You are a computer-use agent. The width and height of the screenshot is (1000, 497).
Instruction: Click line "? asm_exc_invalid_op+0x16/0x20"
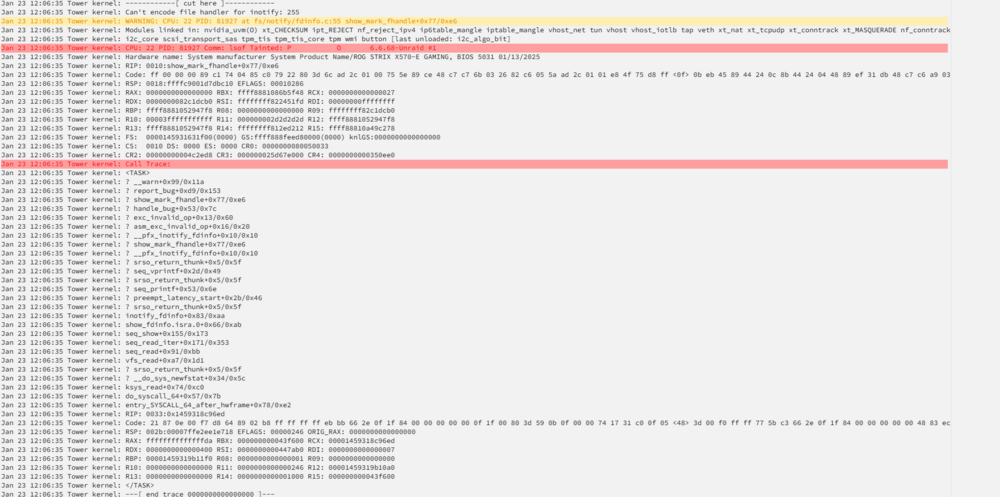(x=125, y=226)
